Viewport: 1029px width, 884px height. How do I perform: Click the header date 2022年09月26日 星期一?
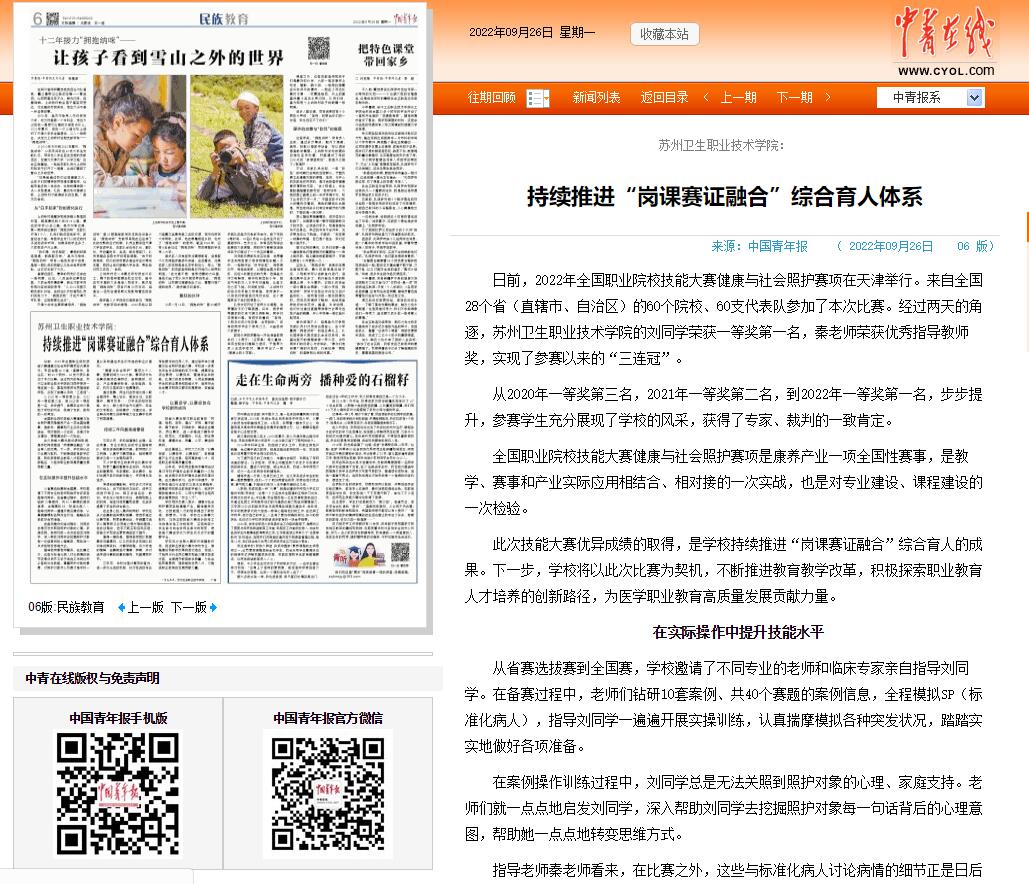coord(532,32)
